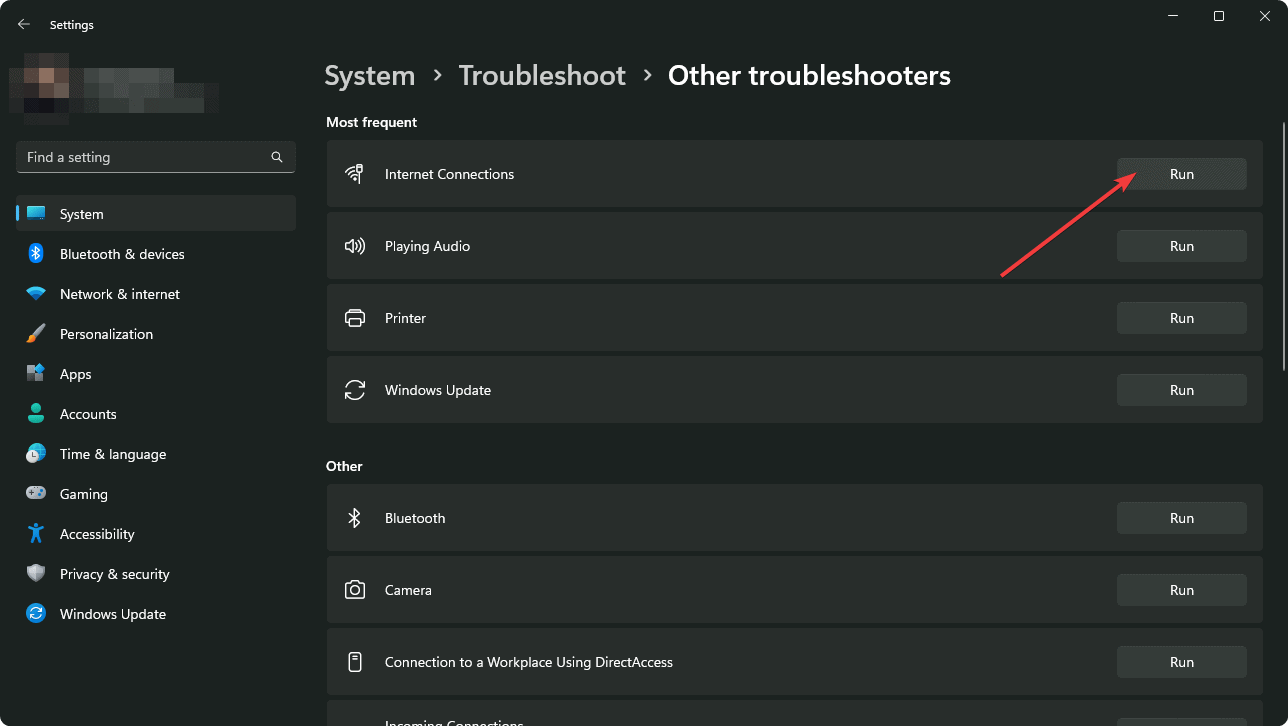Run the Internet Connections troubleshooter
Viewport: 1288px width, 726px height.
tap(1181, 173)
